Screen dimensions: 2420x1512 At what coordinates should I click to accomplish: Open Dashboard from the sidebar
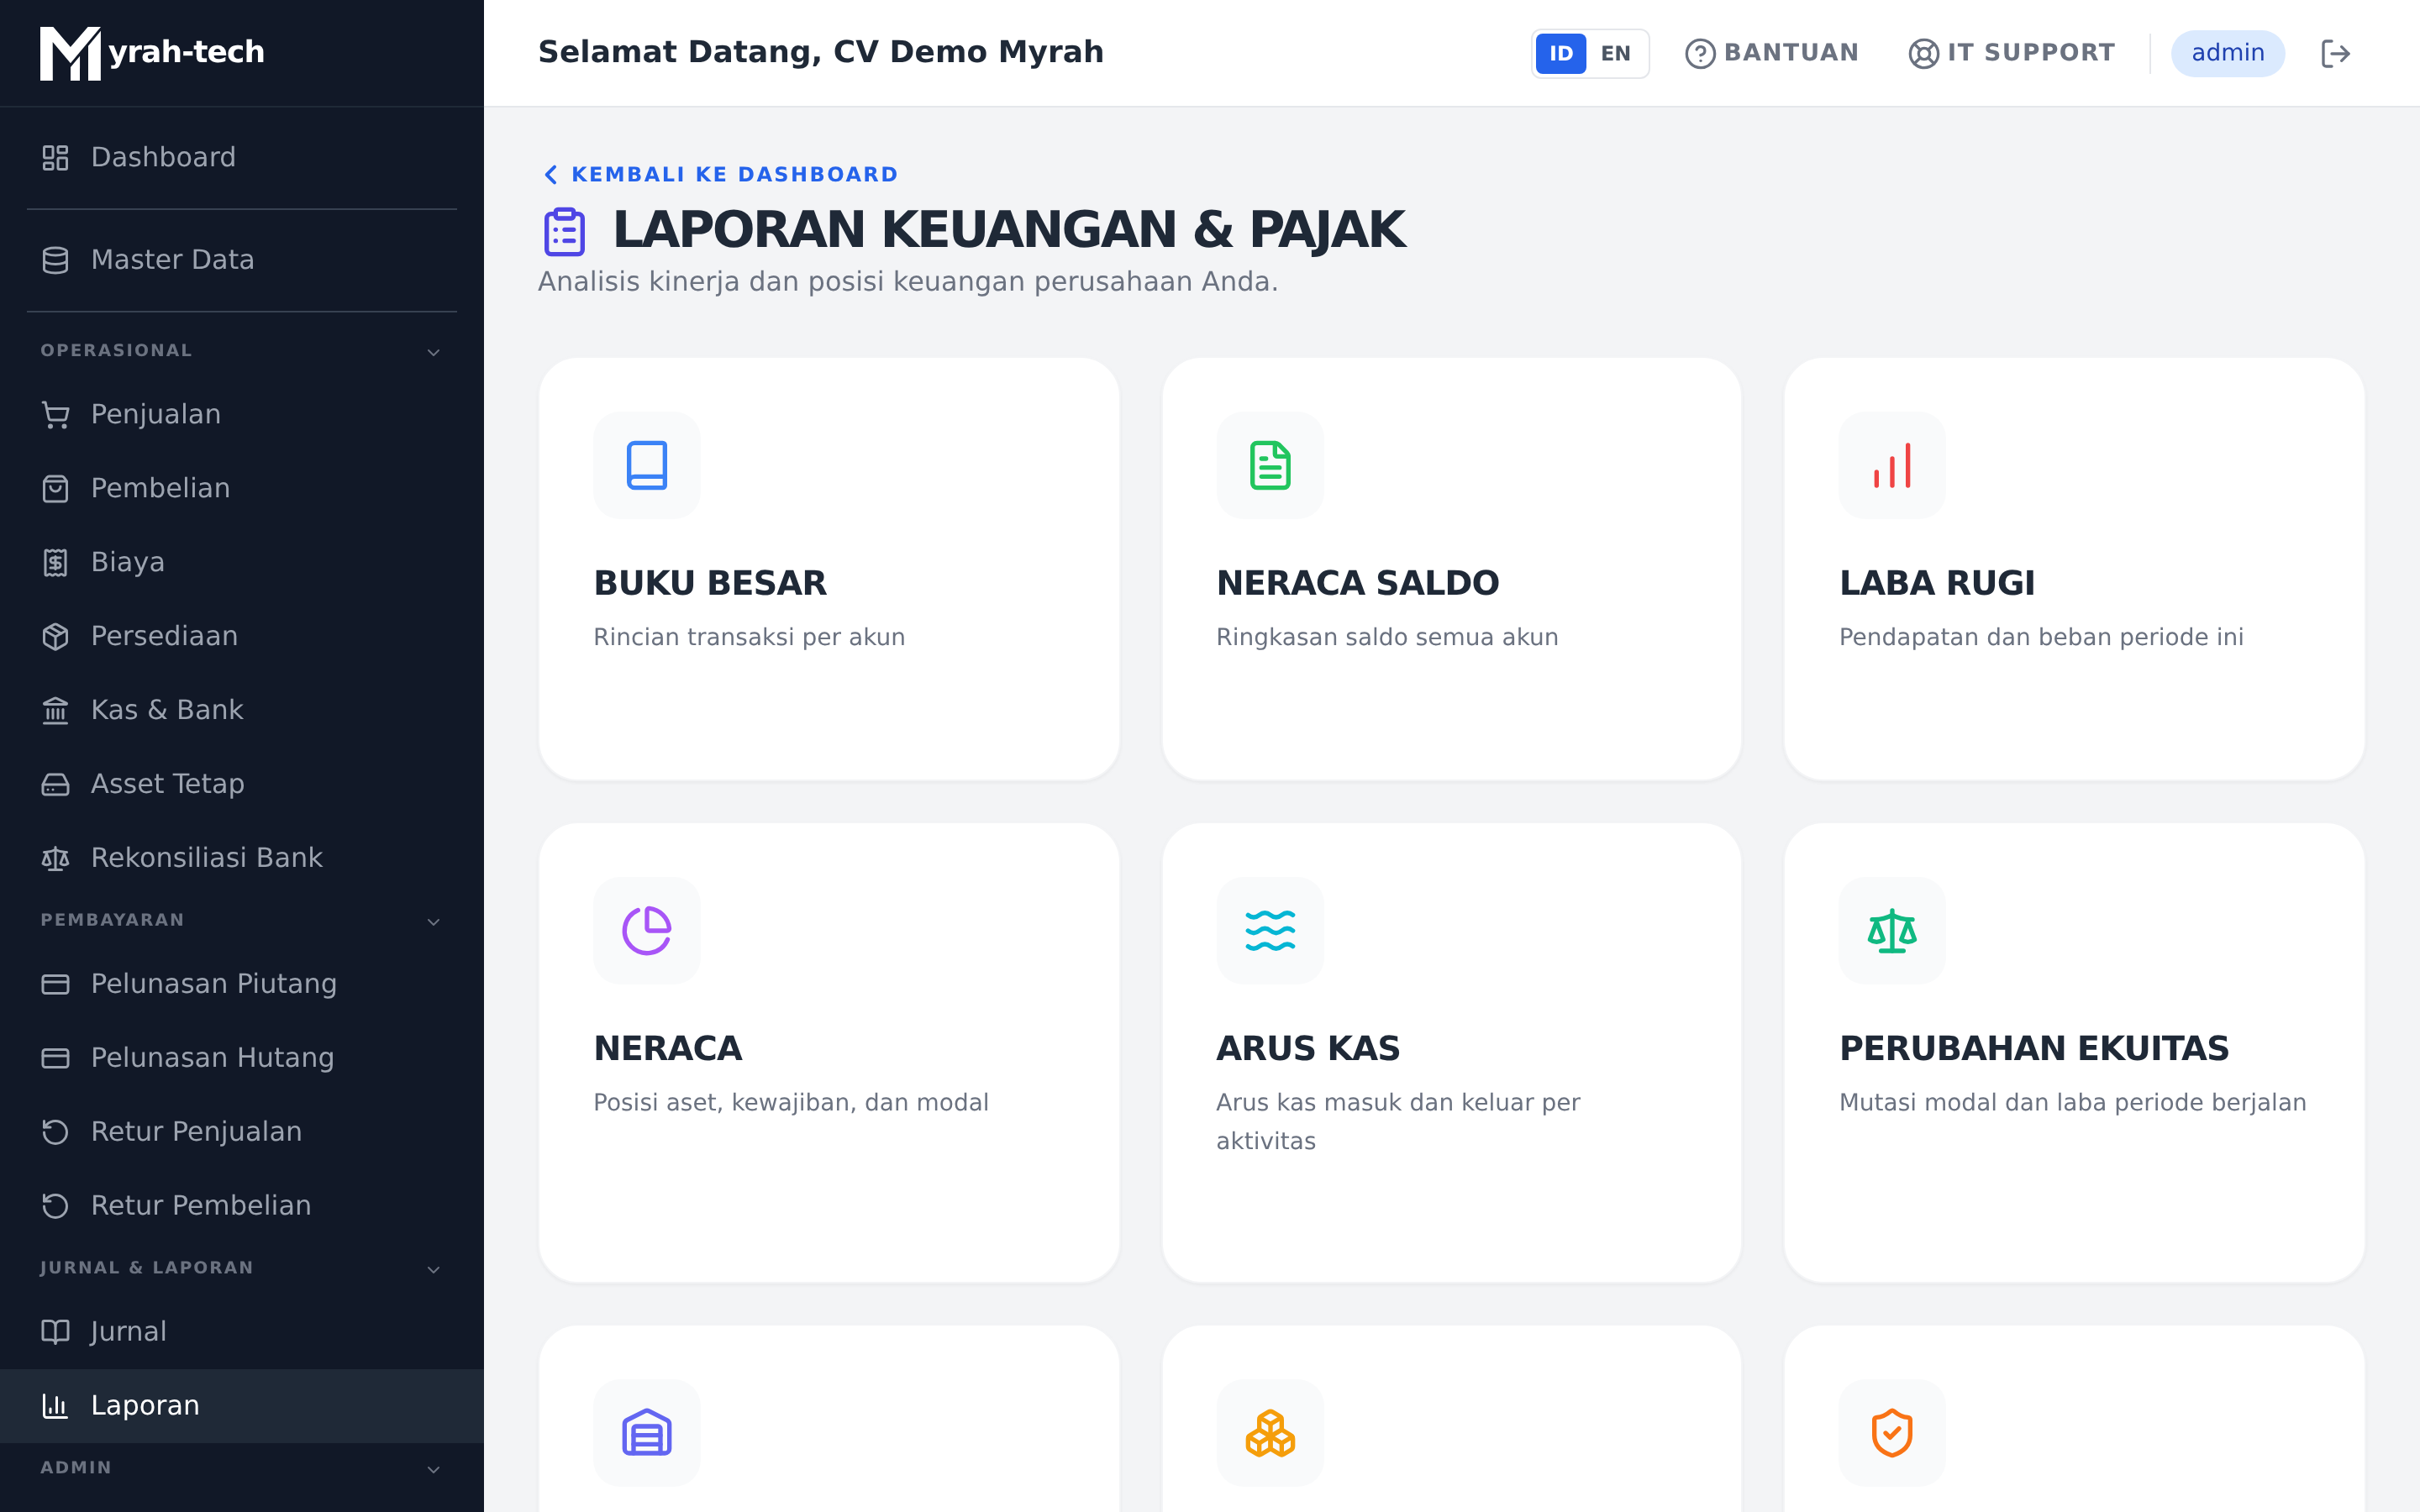(242, 158)
